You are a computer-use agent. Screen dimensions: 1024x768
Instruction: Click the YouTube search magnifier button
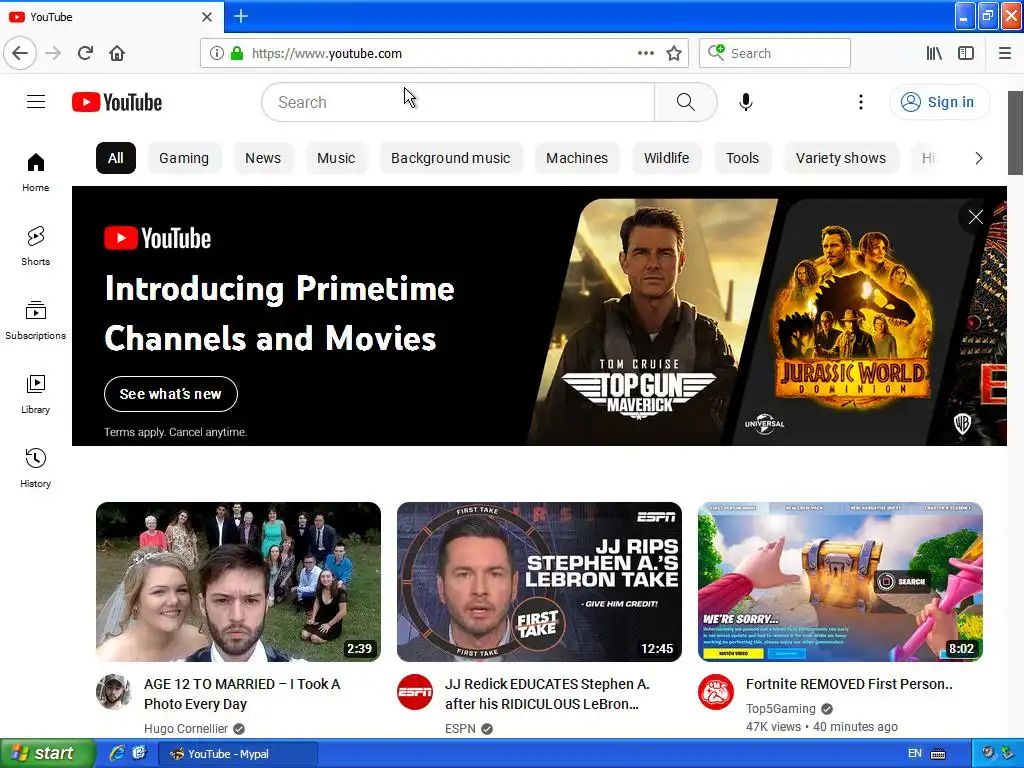(685, 102)
